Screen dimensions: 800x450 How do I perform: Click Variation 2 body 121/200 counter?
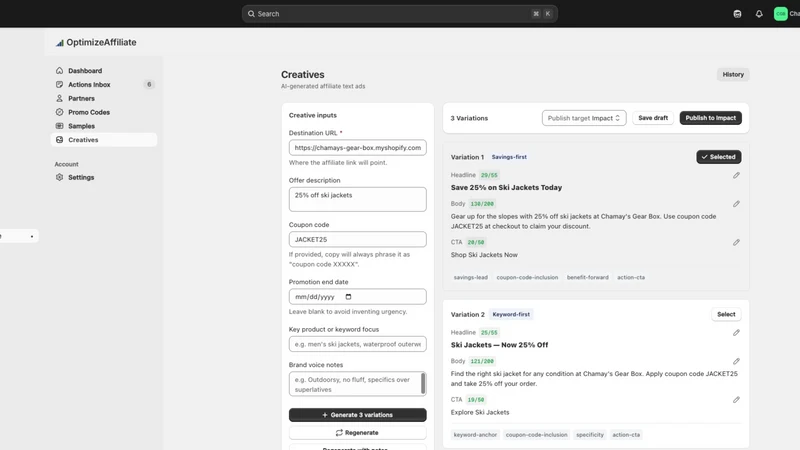pos(482,361)
